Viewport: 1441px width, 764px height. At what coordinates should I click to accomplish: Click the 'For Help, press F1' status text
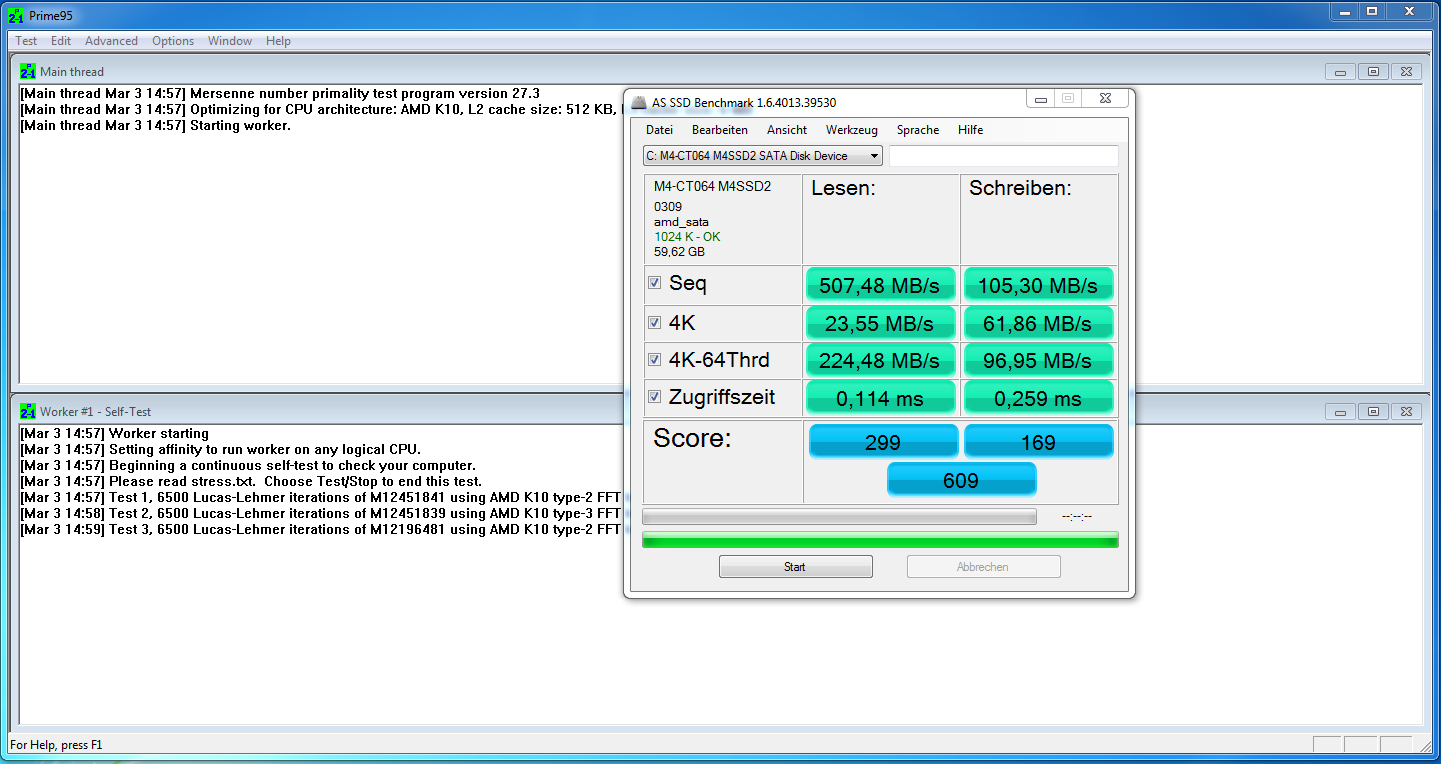(x=56, y=745)
